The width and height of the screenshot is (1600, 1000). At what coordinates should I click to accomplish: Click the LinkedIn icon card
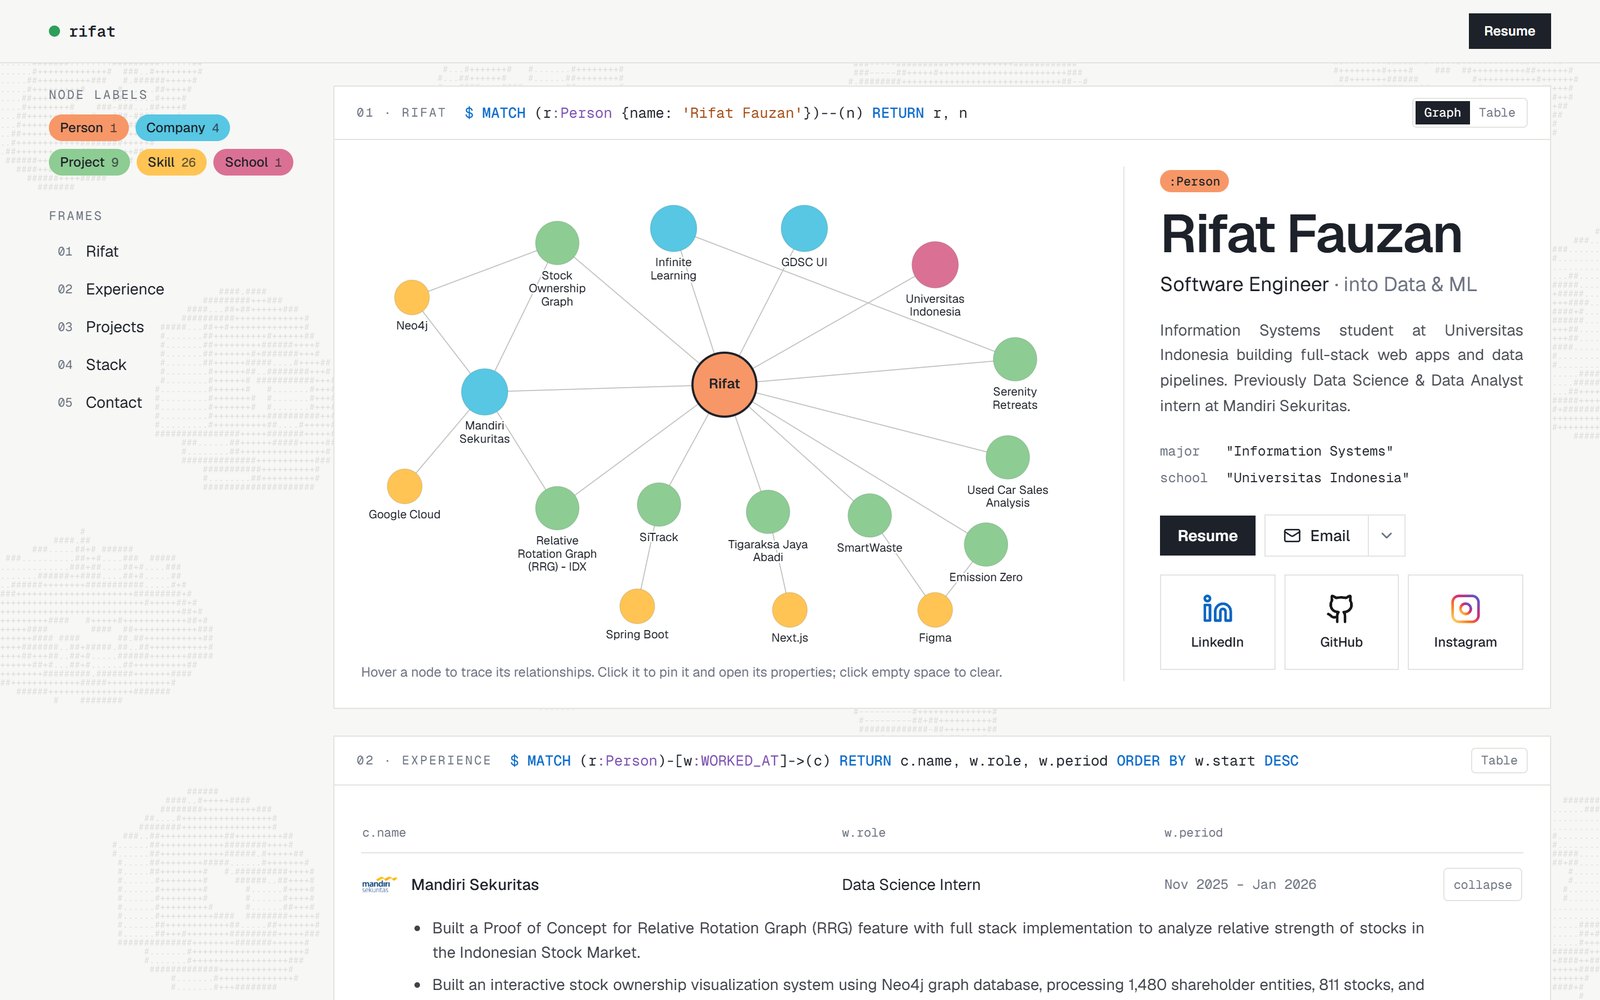pos(1217,622)
